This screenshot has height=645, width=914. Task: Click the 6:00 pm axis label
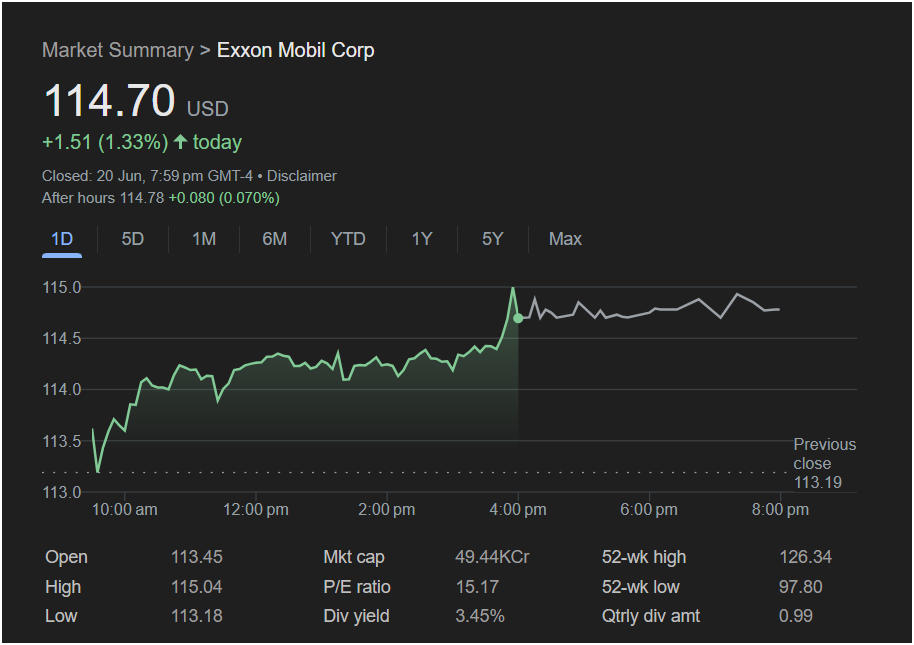coord(649,510)
